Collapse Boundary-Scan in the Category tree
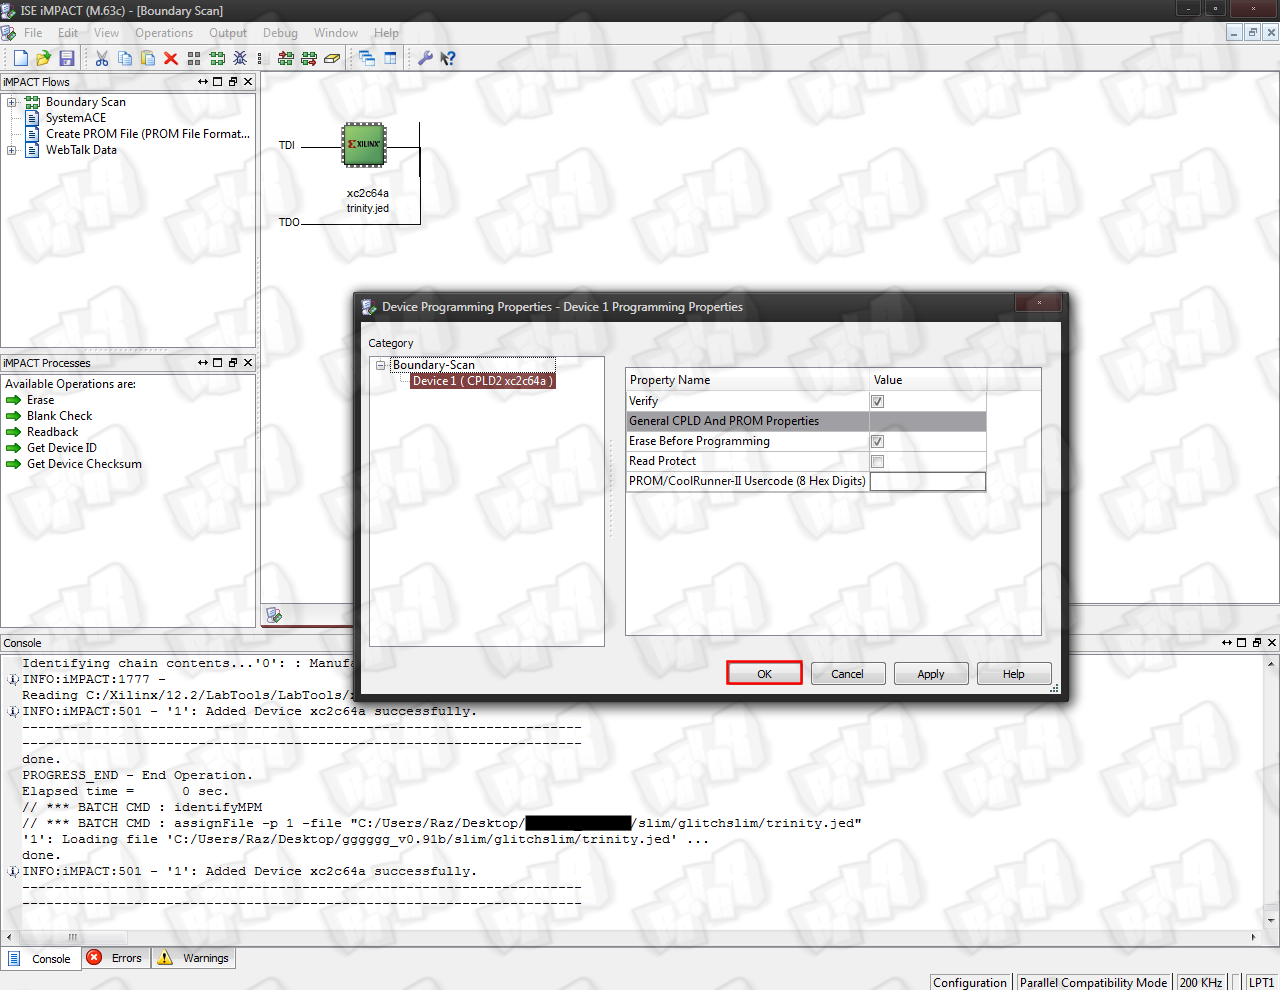The image size is (1280, 990). pyautogui.click(x=381, y=365)
